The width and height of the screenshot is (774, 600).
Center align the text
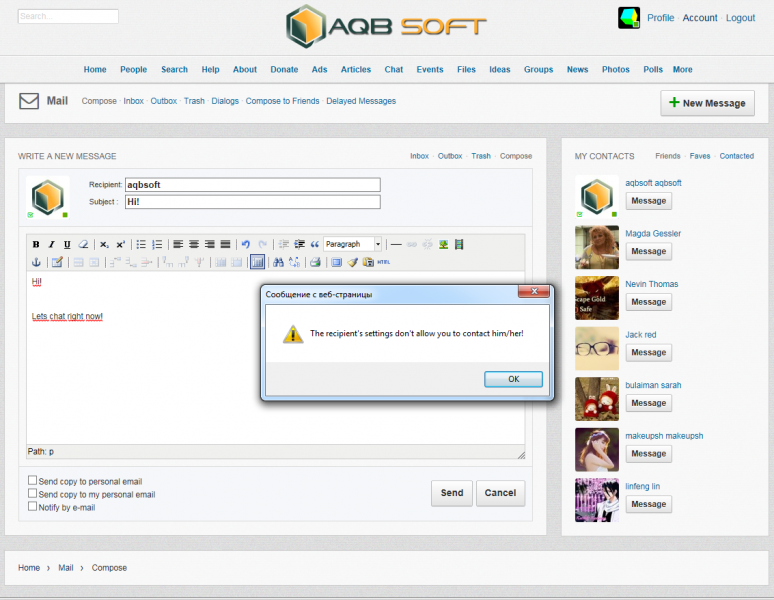click(194, 244)
